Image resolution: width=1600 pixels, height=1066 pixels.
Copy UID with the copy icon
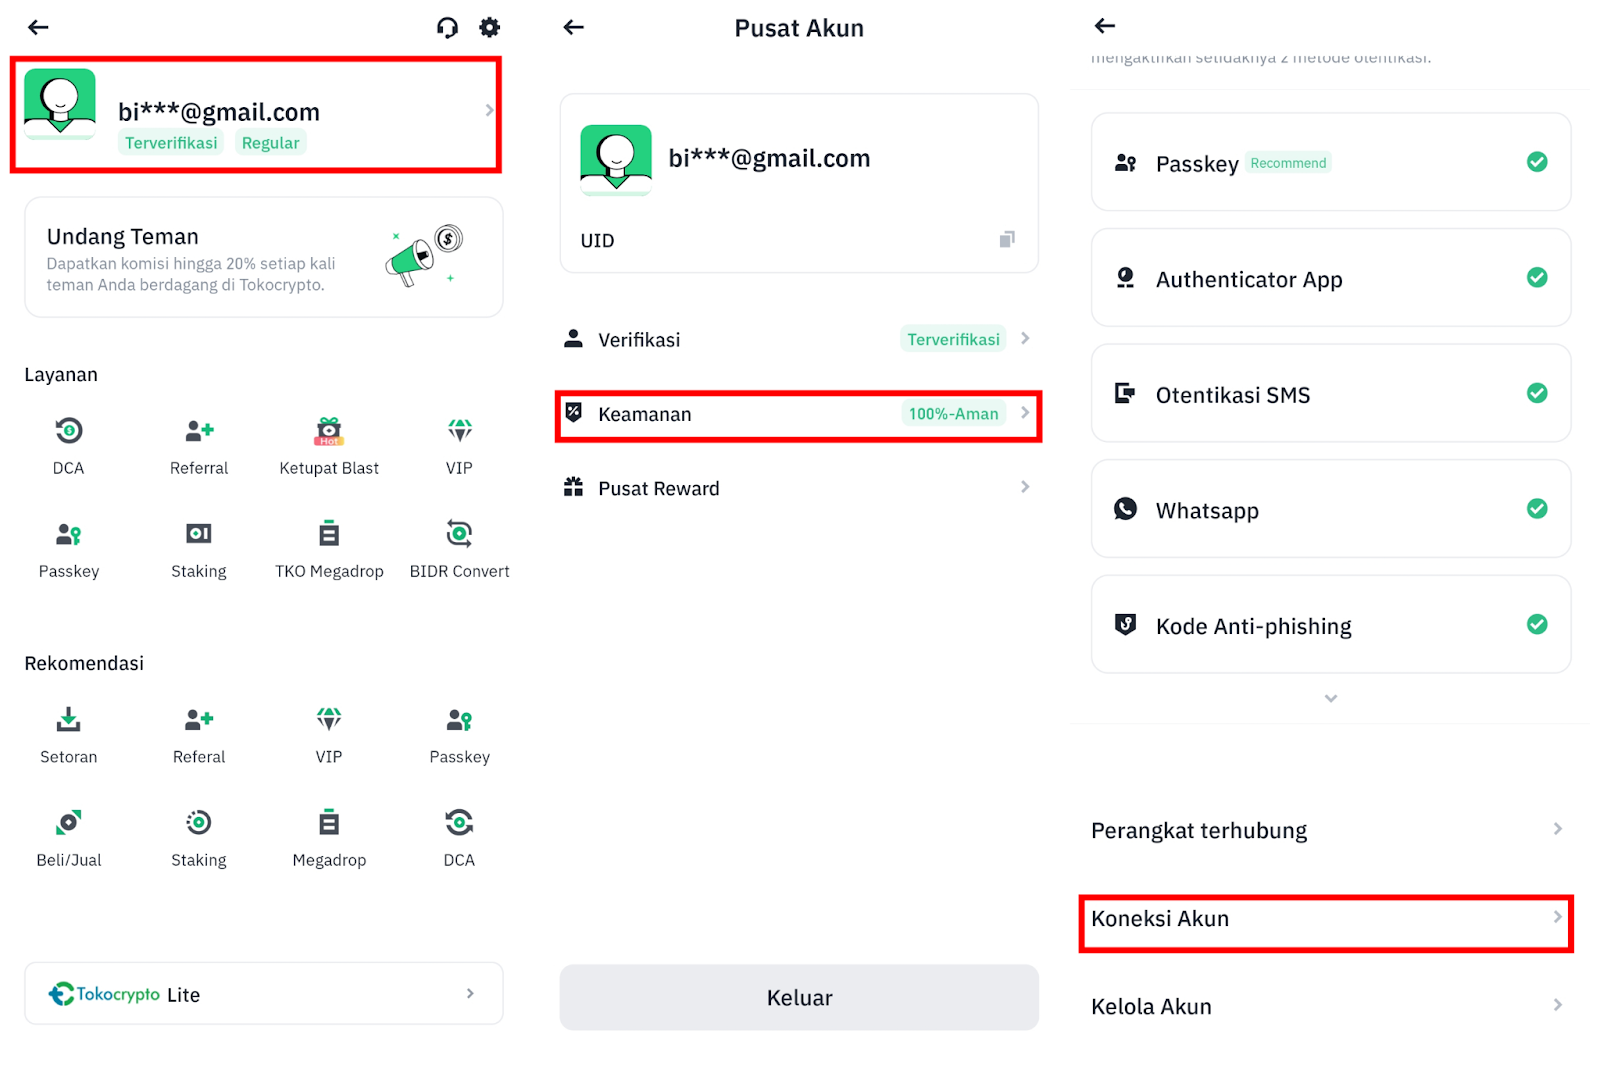[1007, 239]
